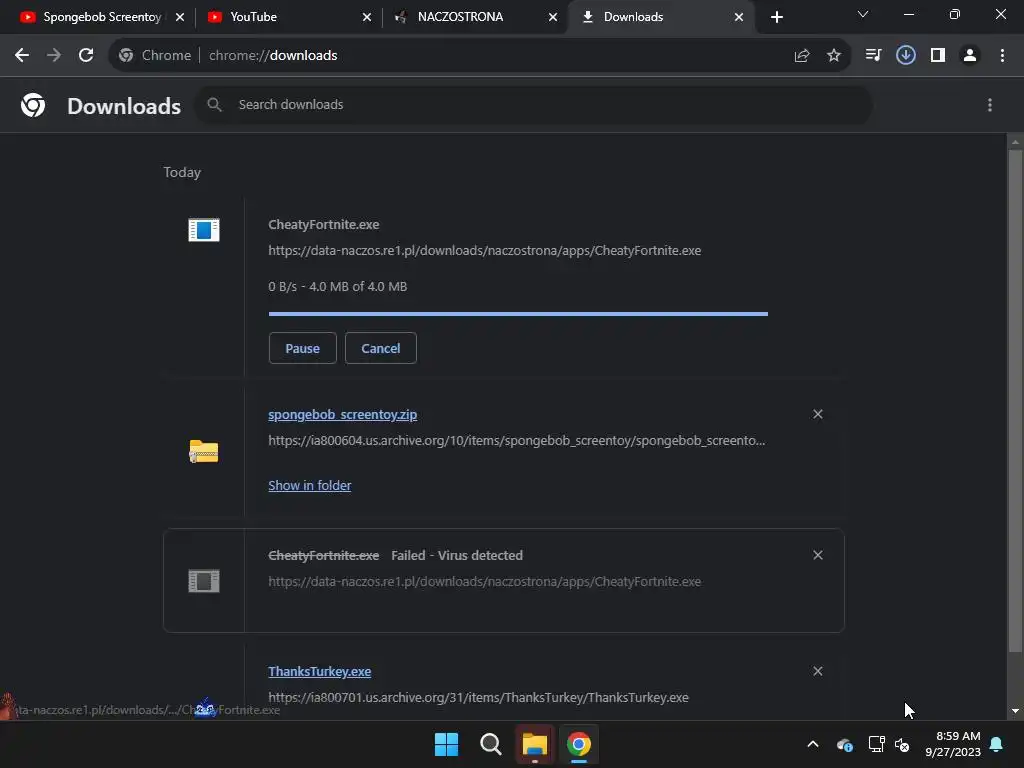Click the CheatyFortnite.exe download progress bar

pos(518,314)
